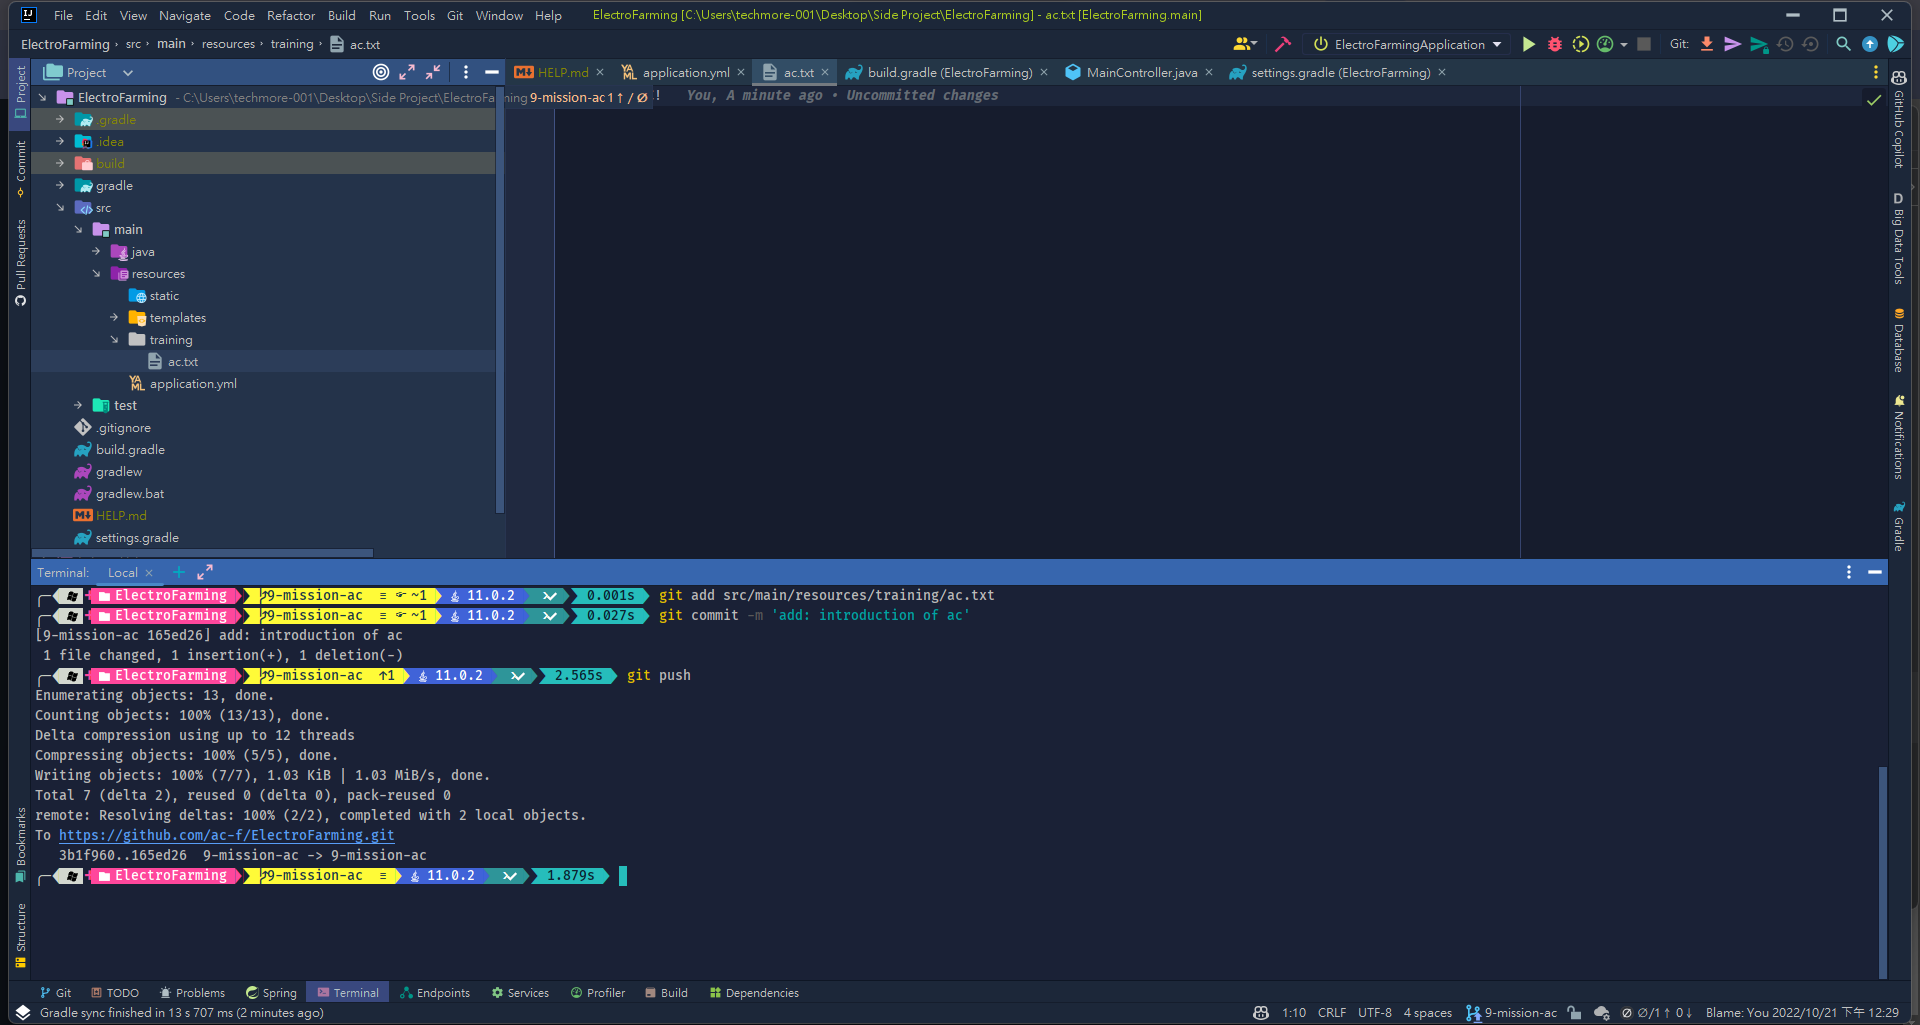Image resolution: width=1920 pixels, height=1025 pixels.
Task: Run with coverage icon
Action: [x=1580, y=44]
